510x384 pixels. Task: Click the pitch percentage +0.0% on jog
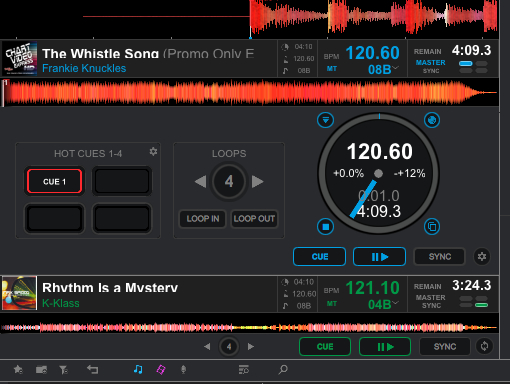coord(348,173)
